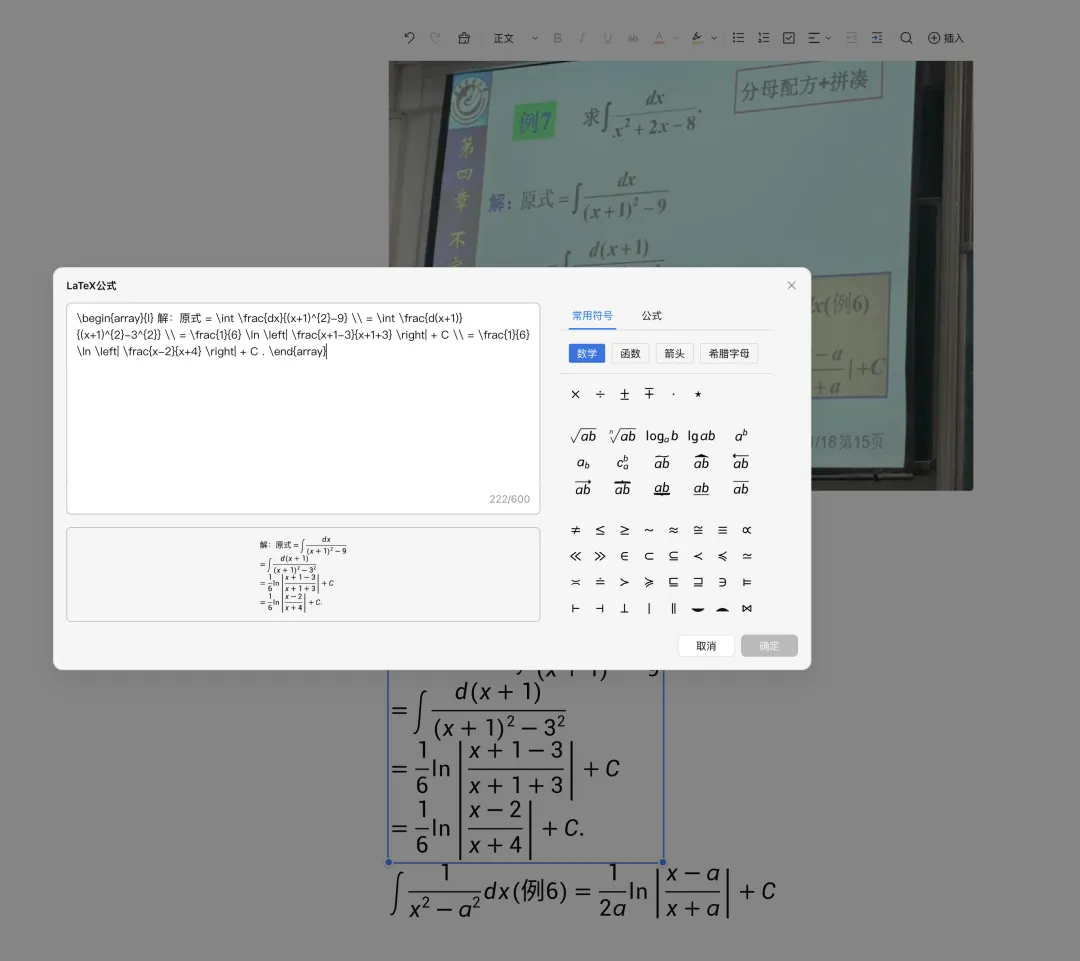This screenshot has width=1080, height=961.
Task: Insert a numbered list
Action: tap(763, 38)
